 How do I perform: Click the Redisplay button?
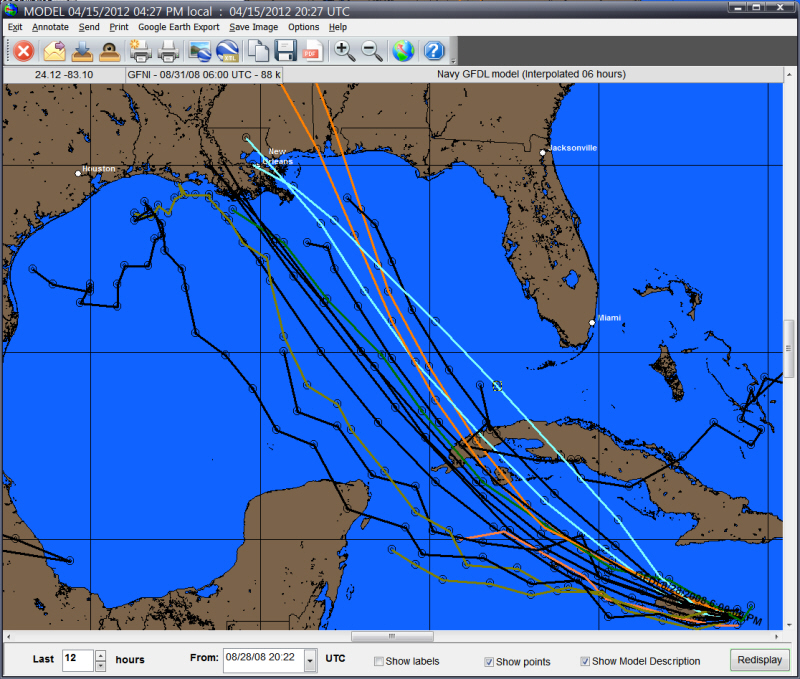760,660
